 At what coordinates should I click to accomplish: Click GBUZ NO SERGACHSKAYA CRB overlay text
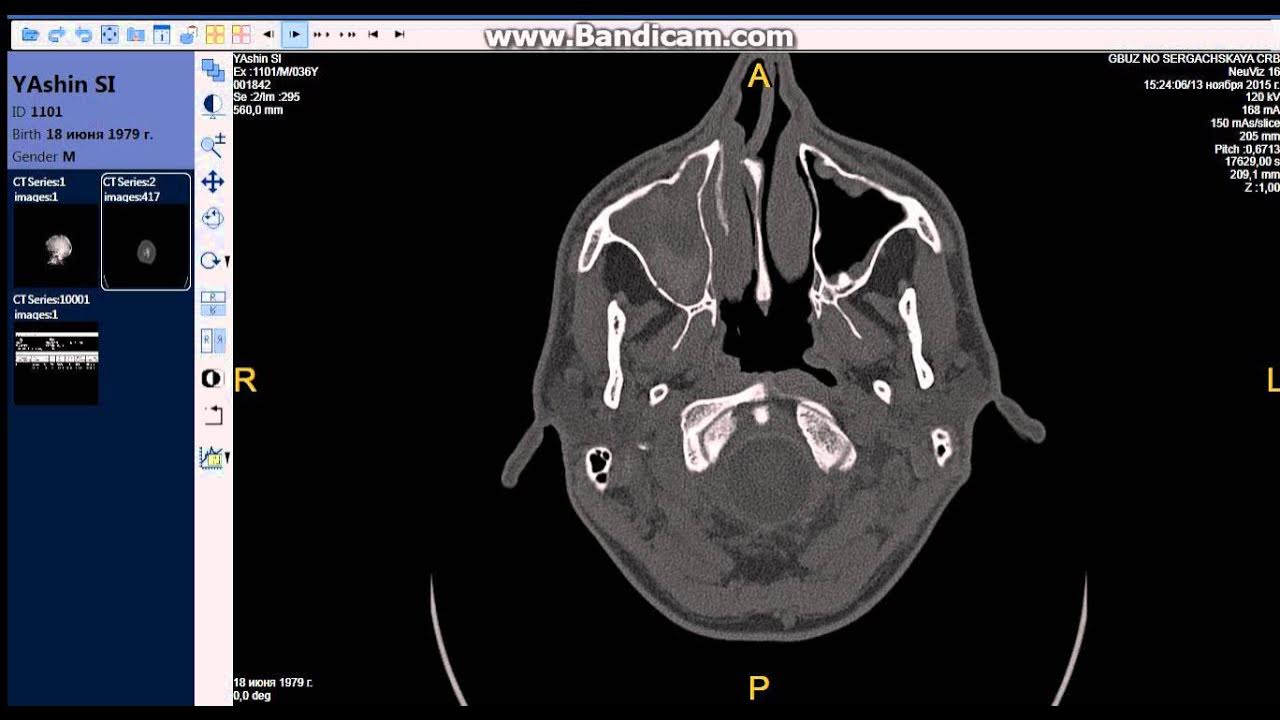[1193, 58]
